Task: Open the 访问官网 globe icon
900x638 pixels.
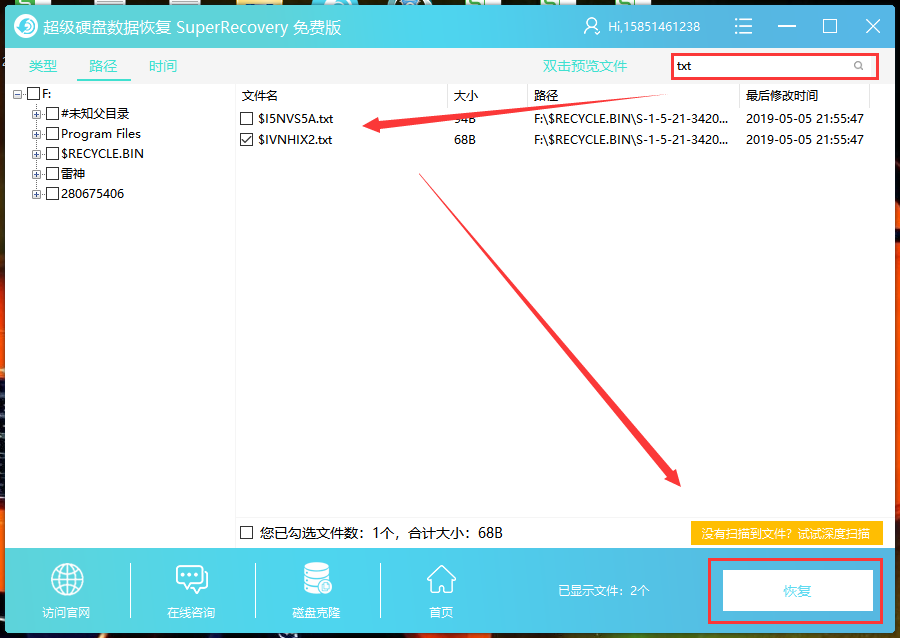Action: click(67, 579)
